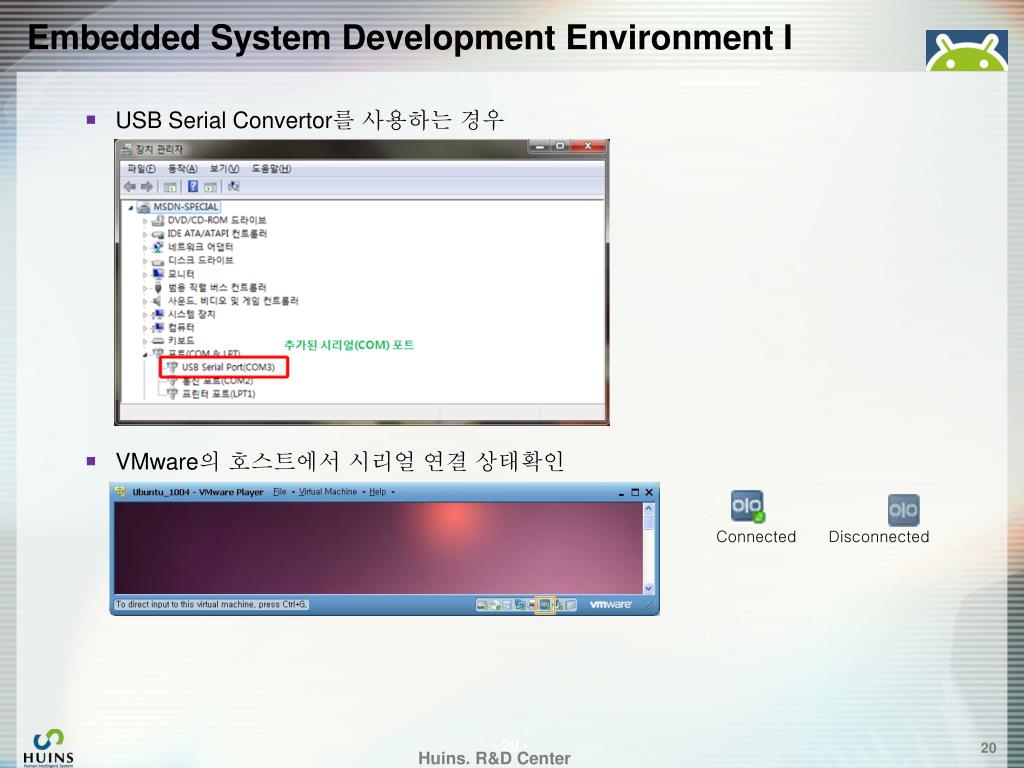1024x768 pixels.
Task: Click the scan for hardware changes toolbar icon
Action: click(x=233, y=187)
